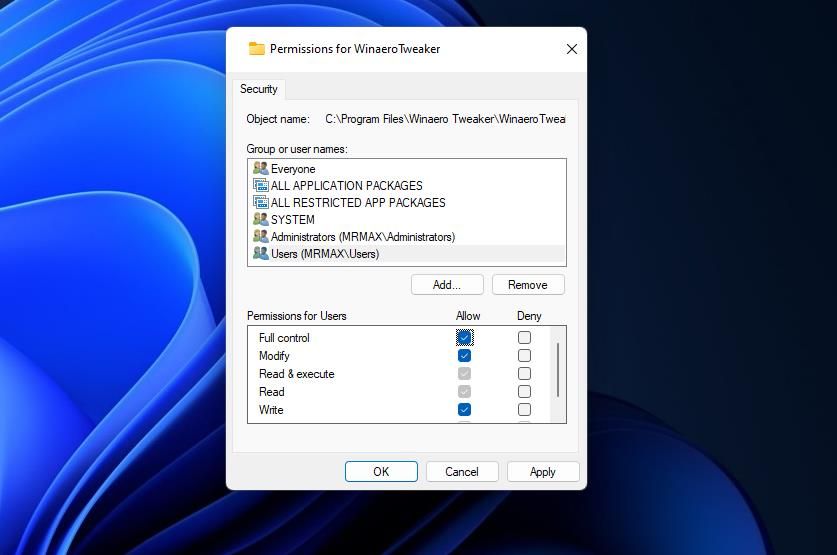Select Administrators (MRMAX\Administrators) entry
This screenshot has height=555, width=837.
click(406, 236)
